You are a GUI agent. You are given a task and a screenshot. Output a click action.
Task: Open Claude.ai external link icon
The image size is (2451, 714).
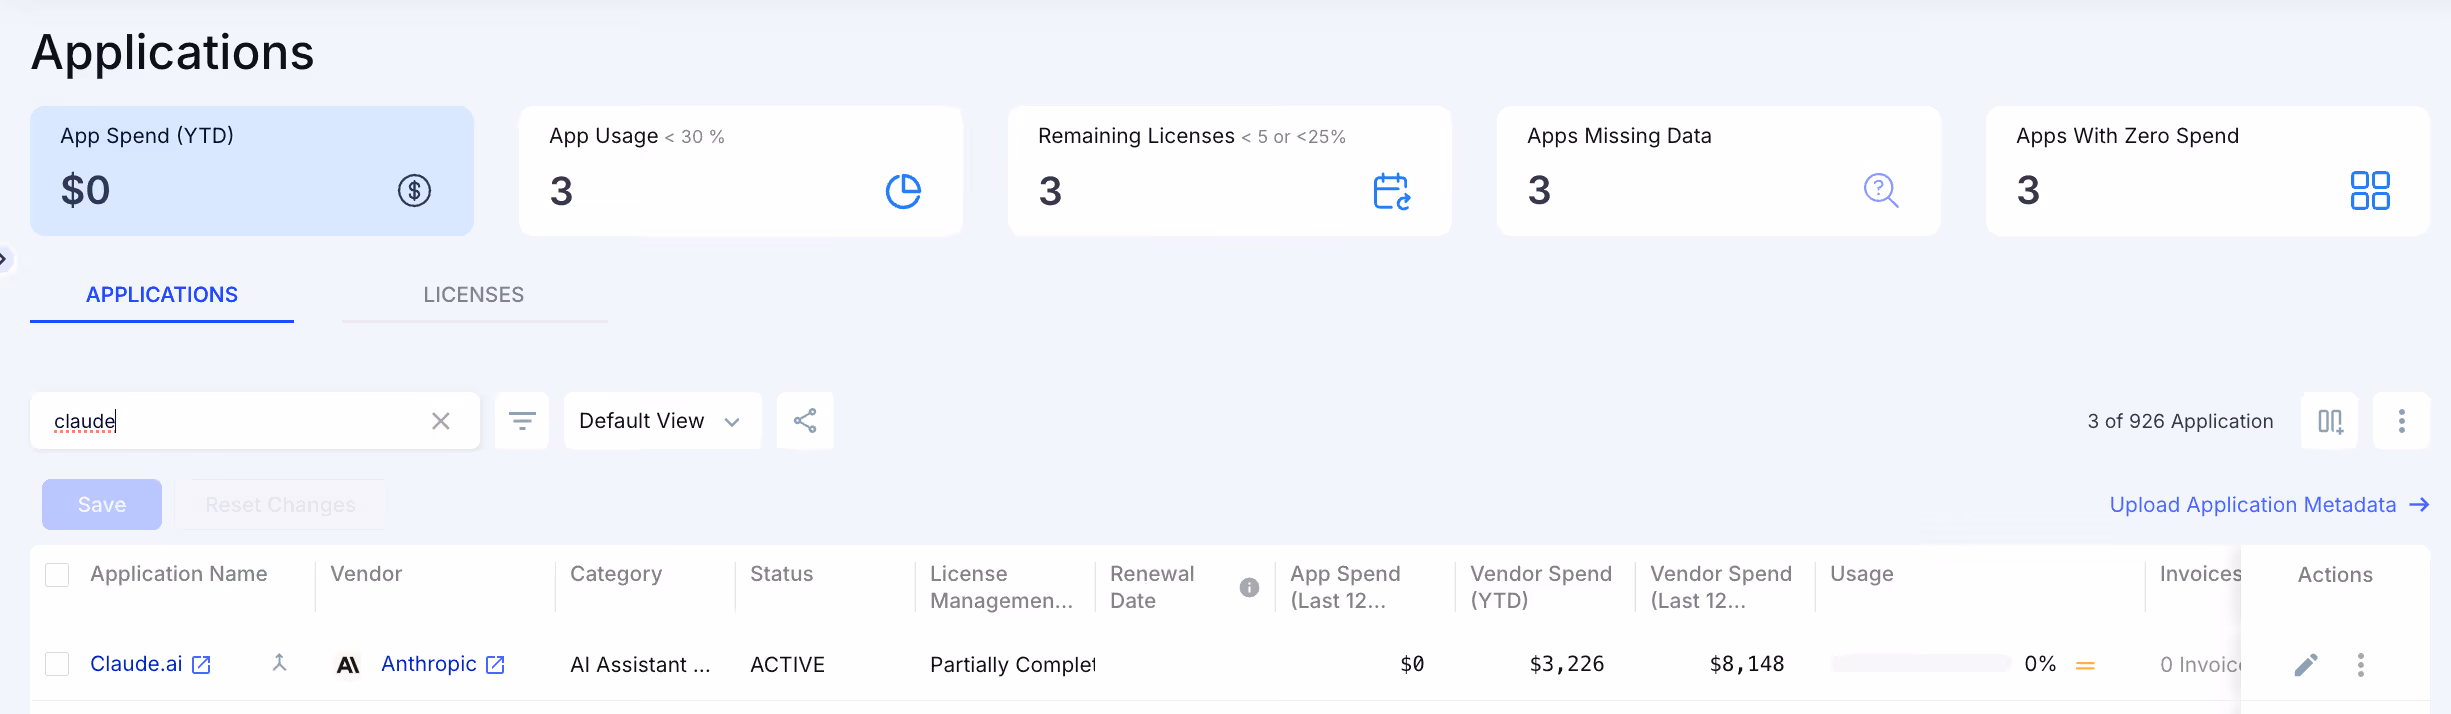pyautogui.click(x=201, y=665)
